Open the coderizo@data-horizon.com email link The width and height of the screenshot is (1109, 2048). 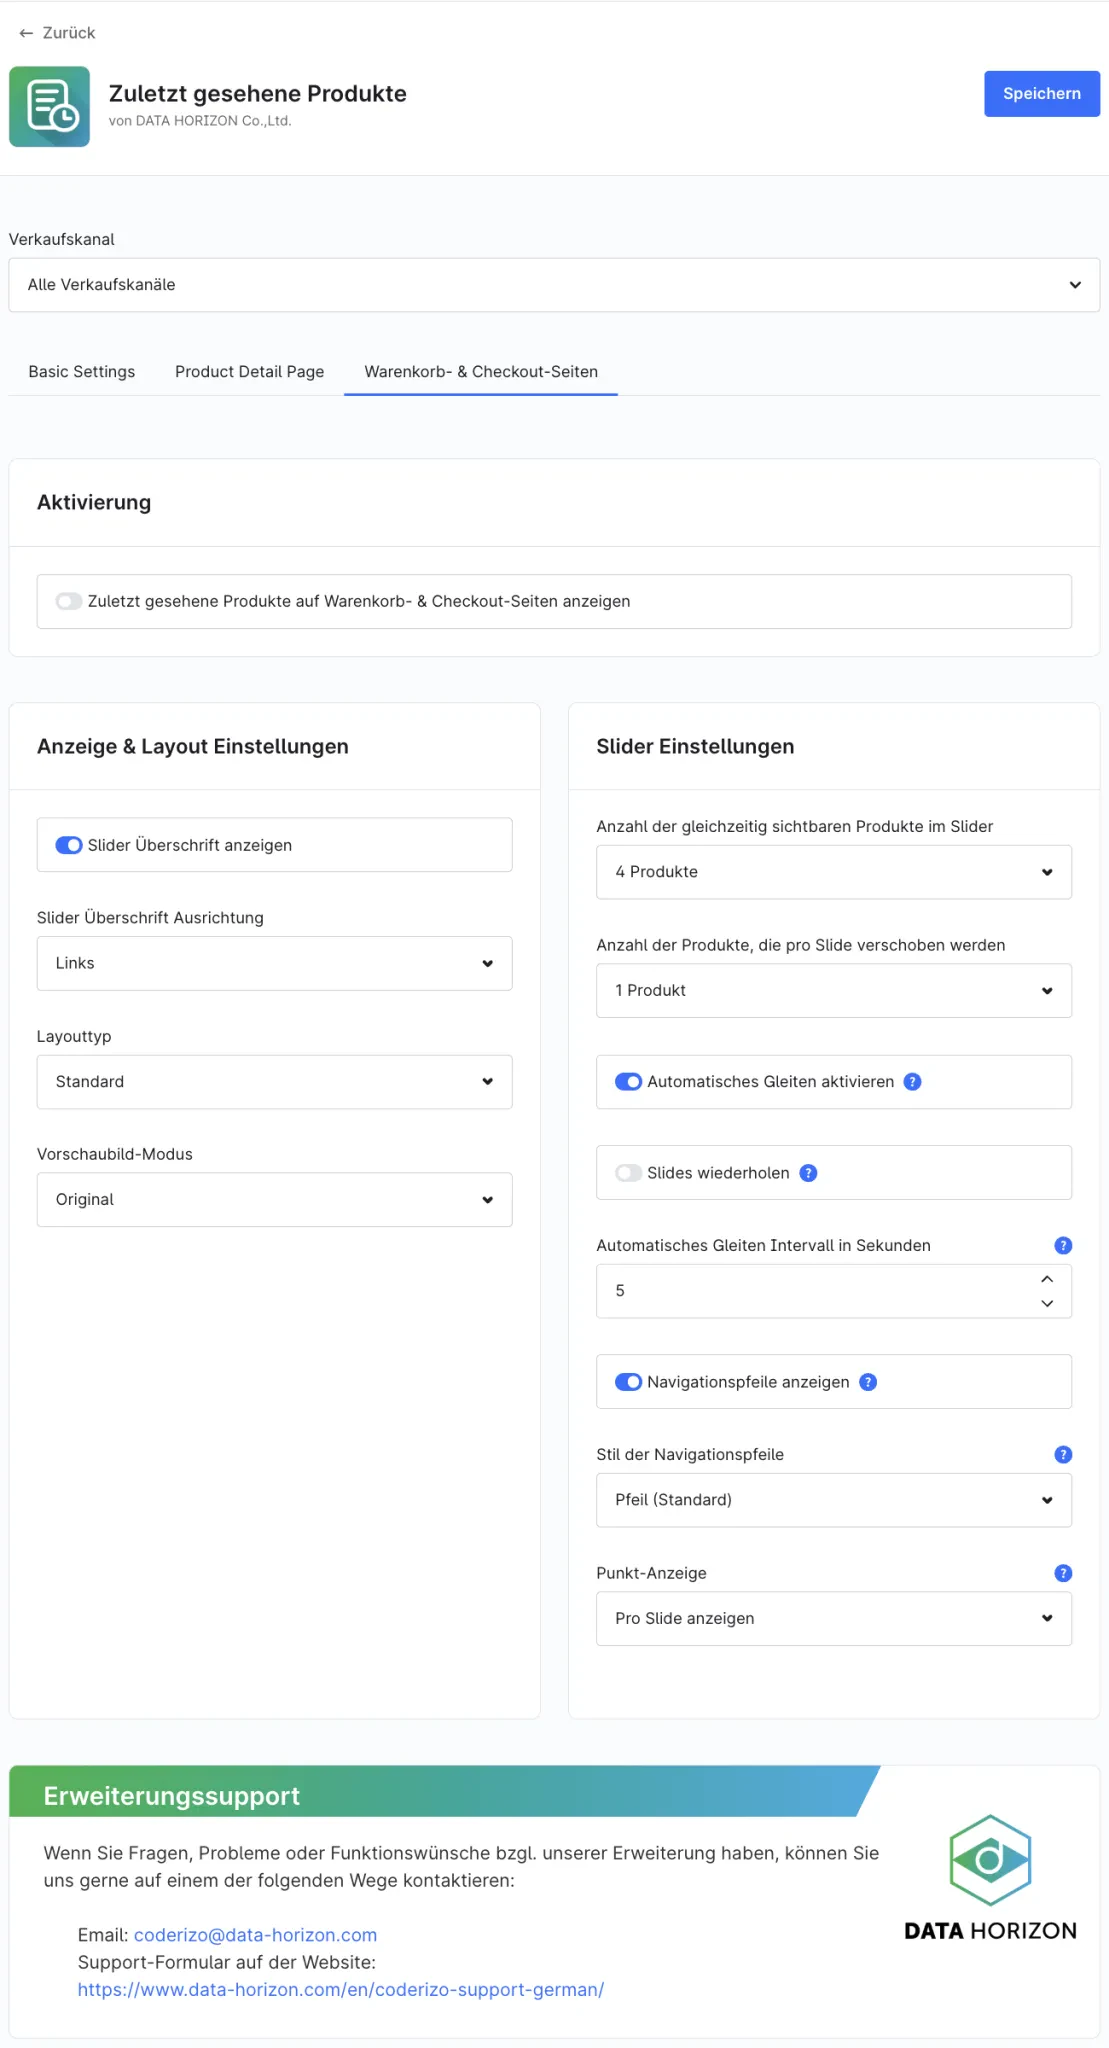click(x=256, y=1935)
